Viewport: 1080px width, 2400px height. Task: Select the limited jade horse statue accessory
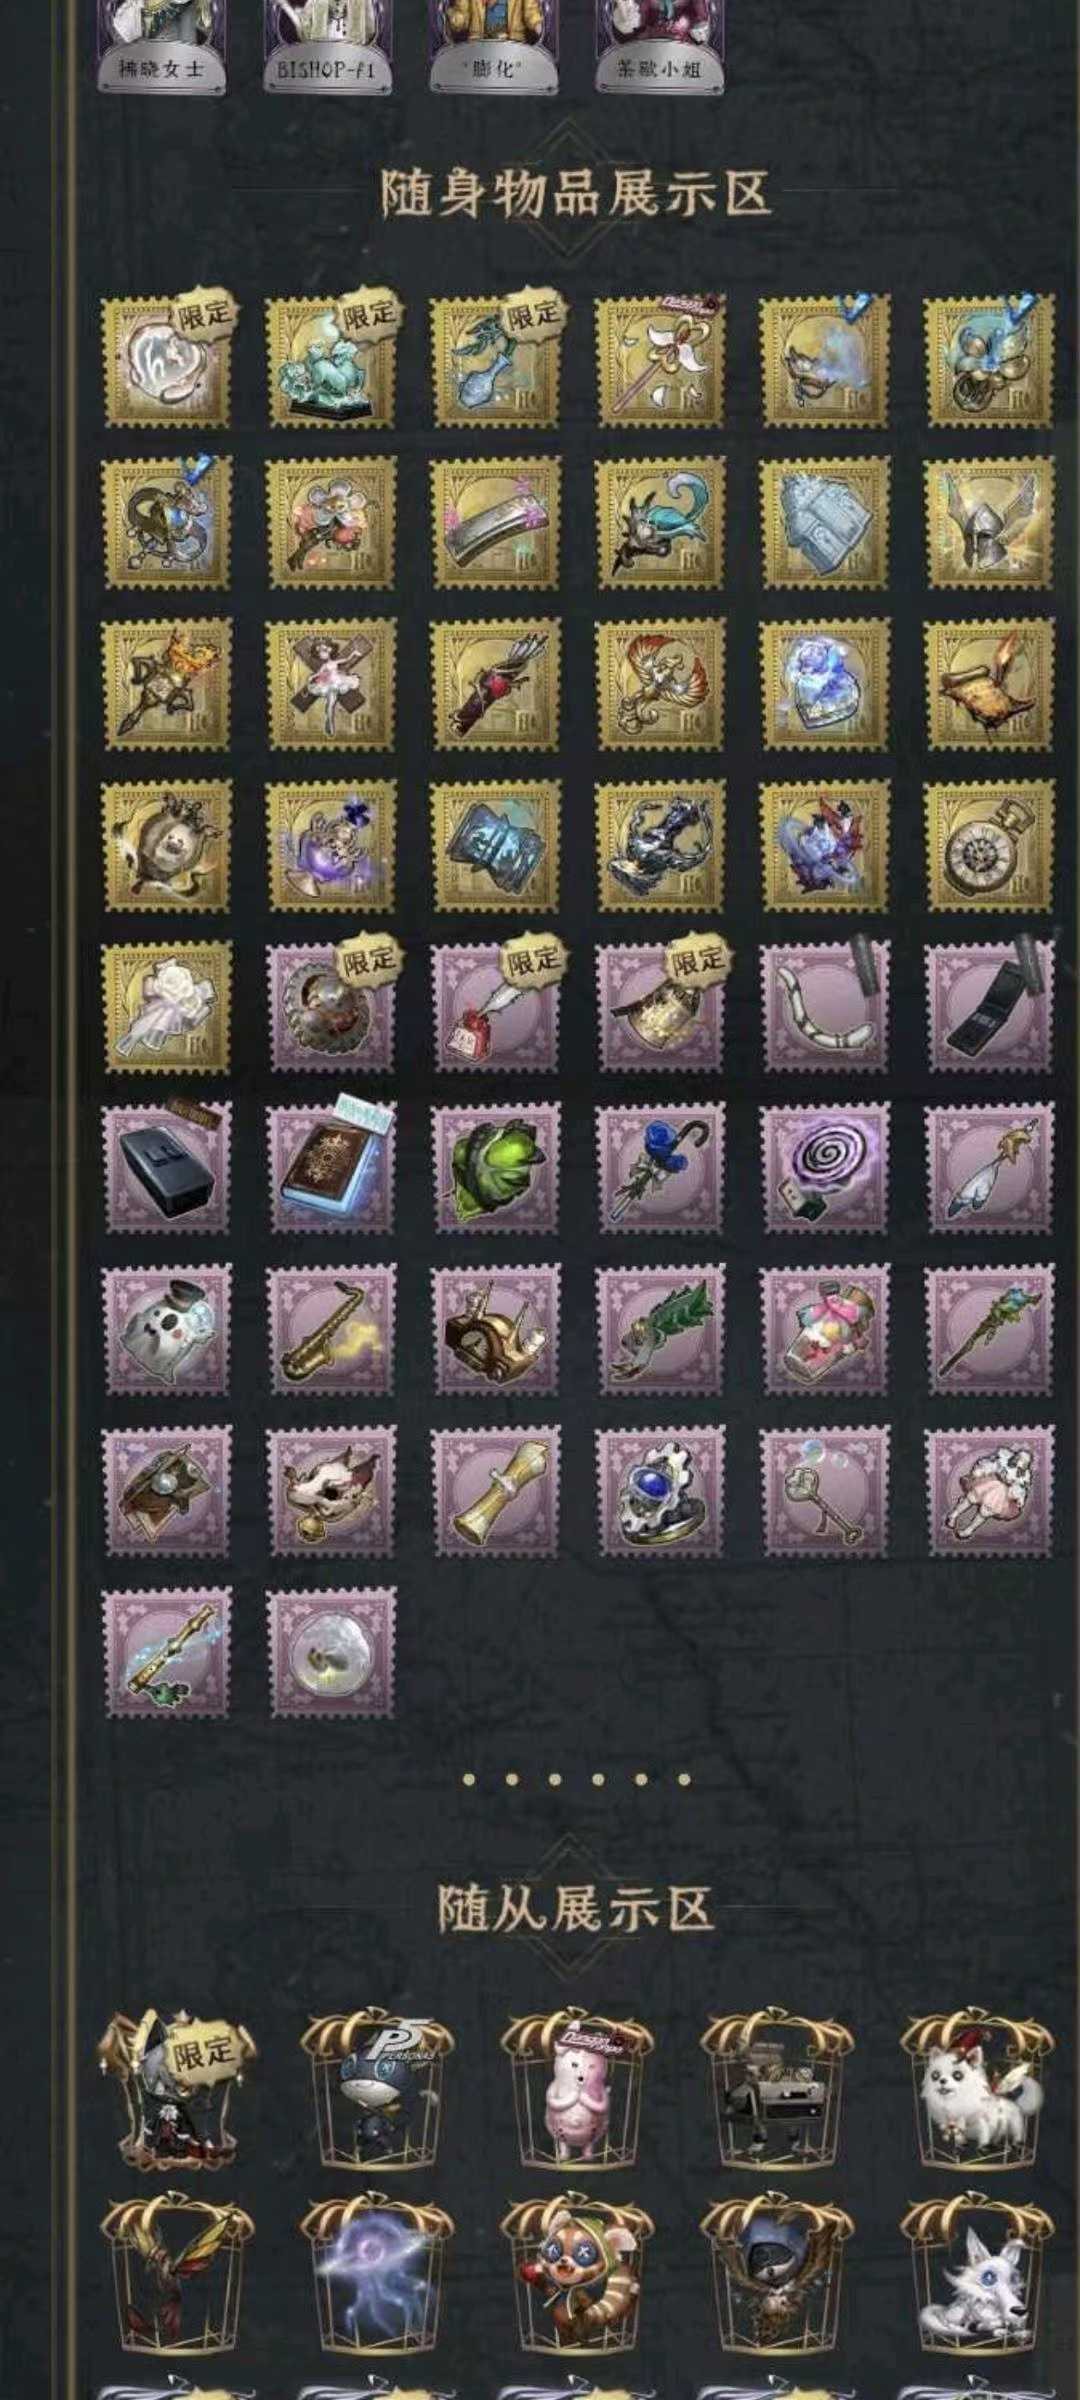(x=331, y=361)
